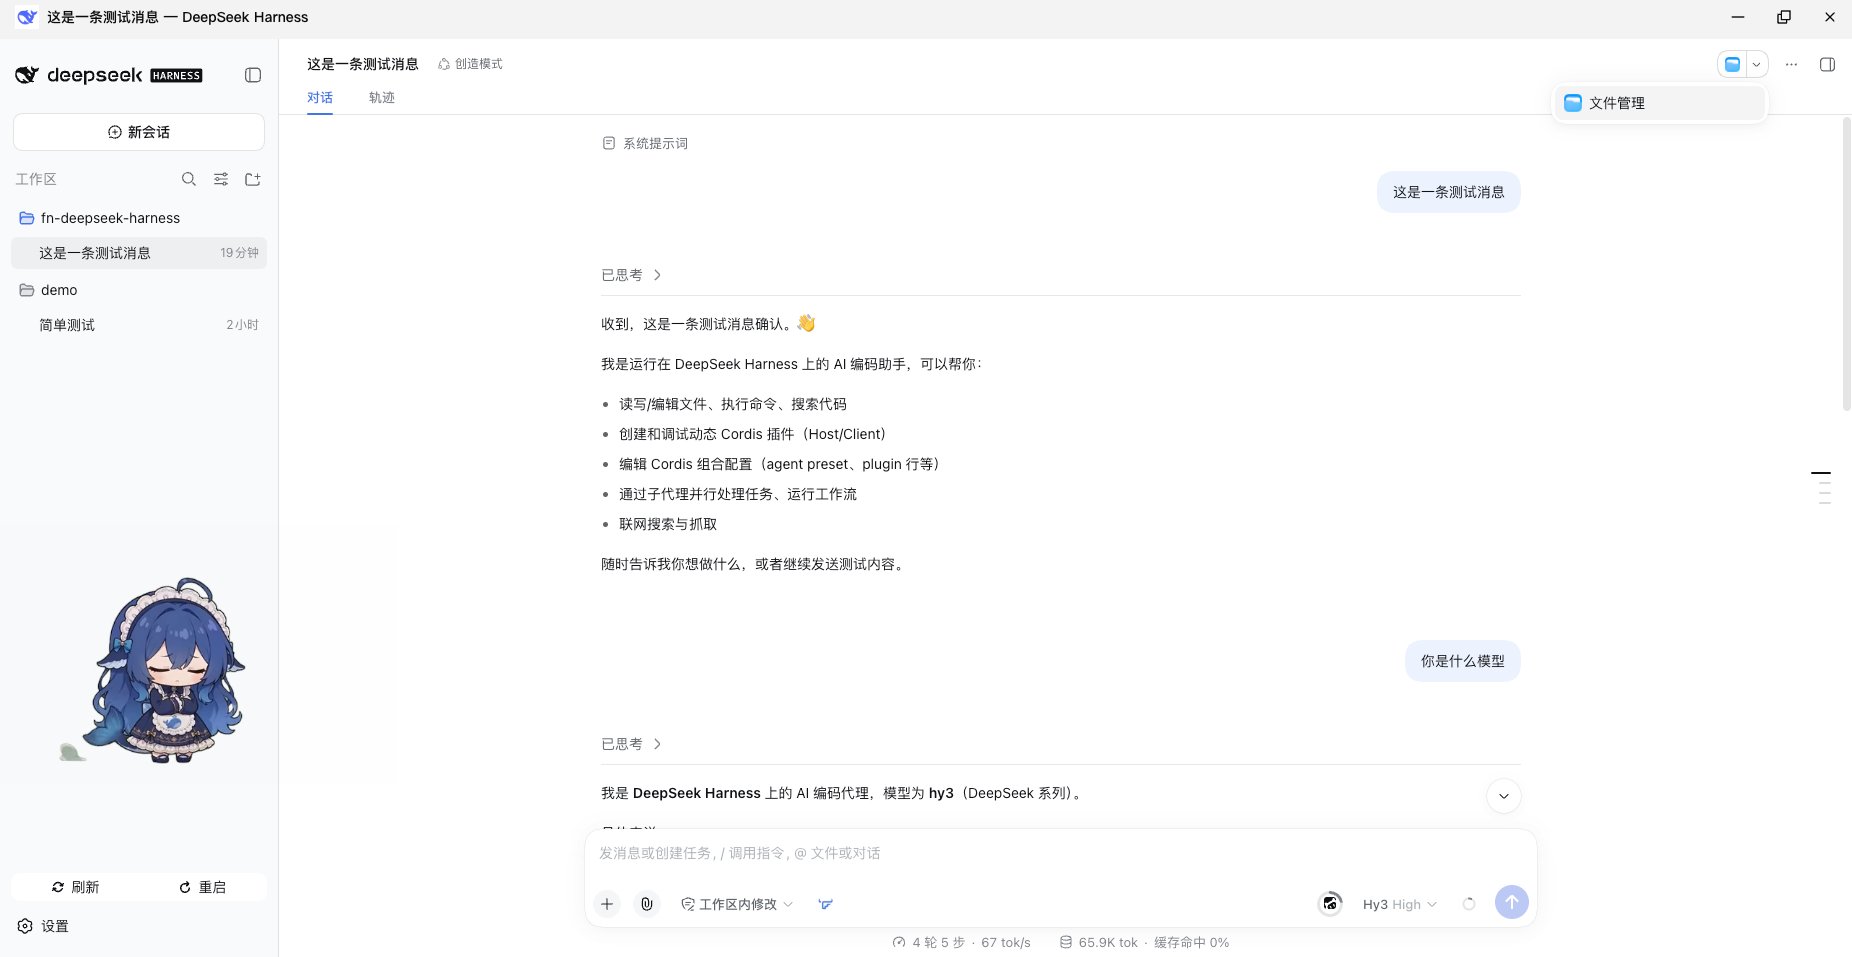The image size is (1852, 957).
Task: Click the conversation vertical scrollbar
Action: pos(1846,264)
